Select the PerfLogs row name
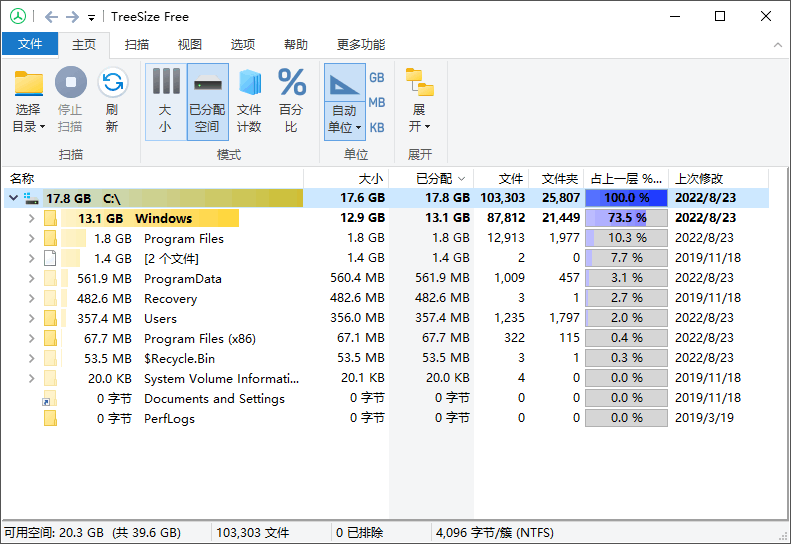 click(x=169, y=418)
